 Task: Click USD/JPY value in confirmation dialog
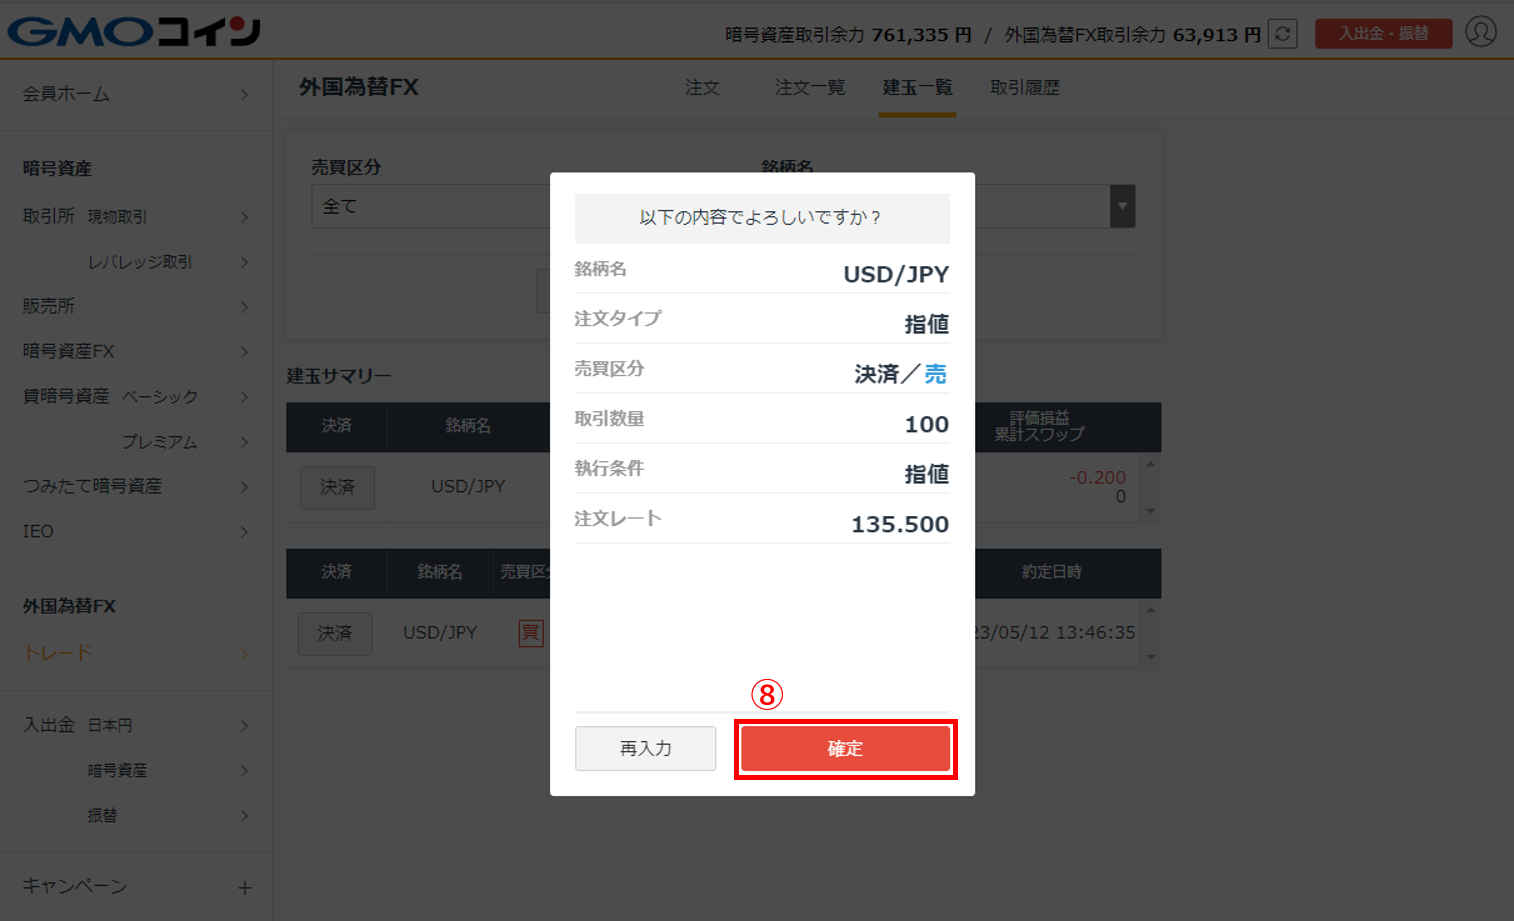point(896,274)
